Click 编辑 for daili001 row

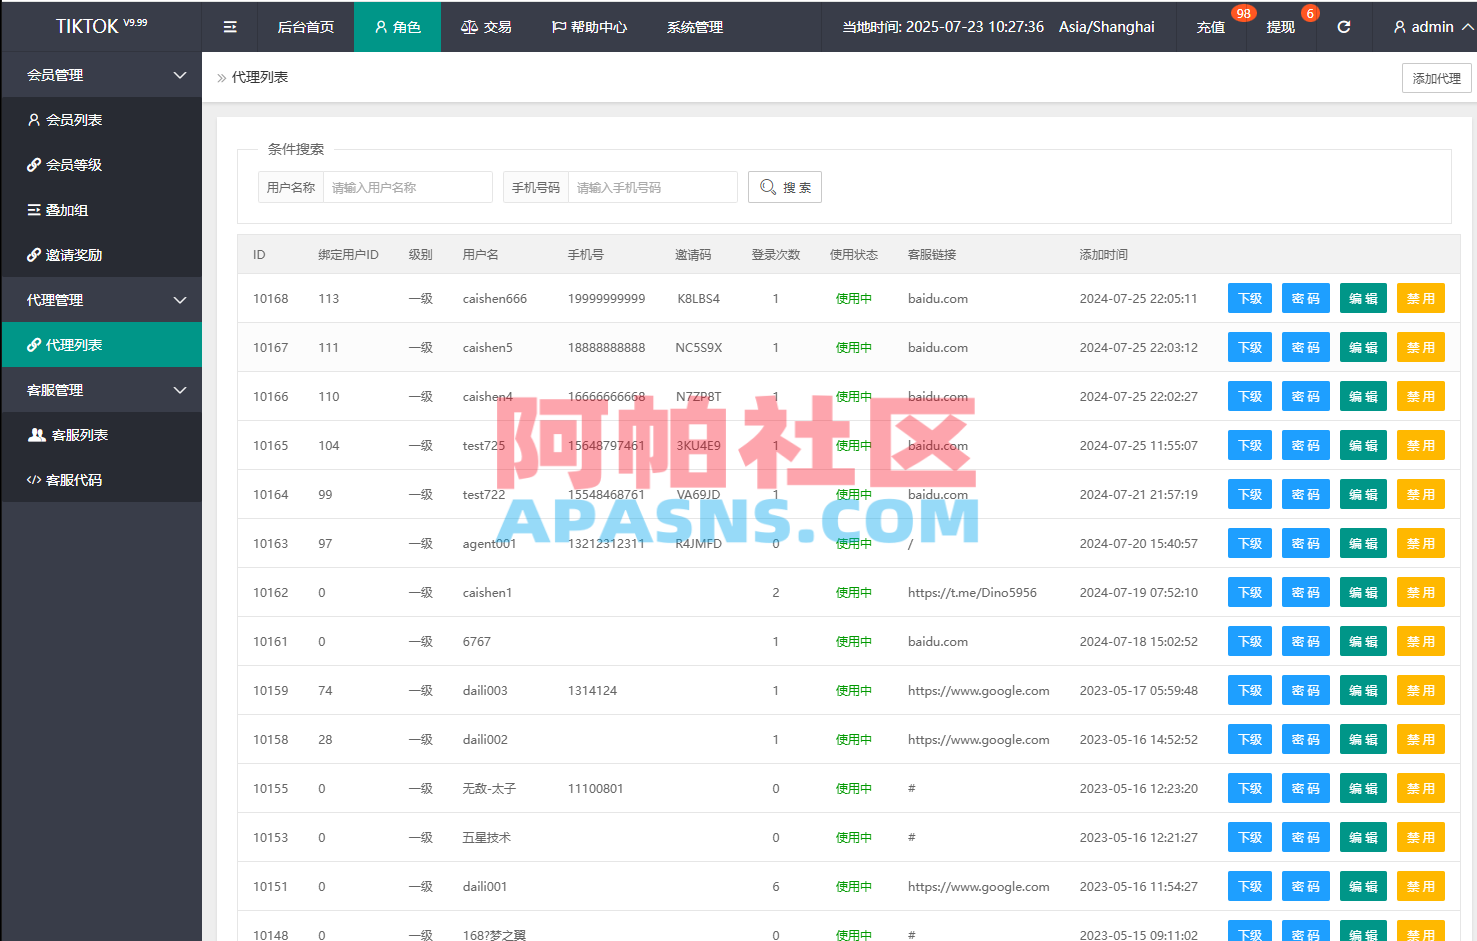point(1363,886)
